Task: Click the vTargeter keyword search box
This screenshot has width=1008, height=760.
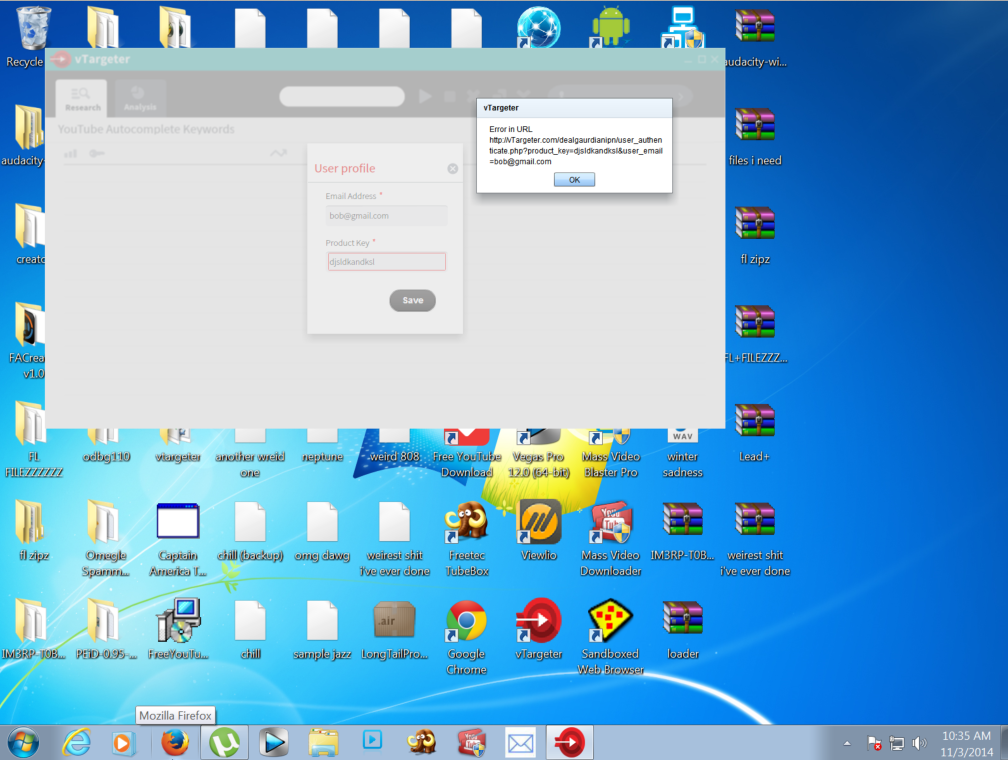Action: click(341, 96)
